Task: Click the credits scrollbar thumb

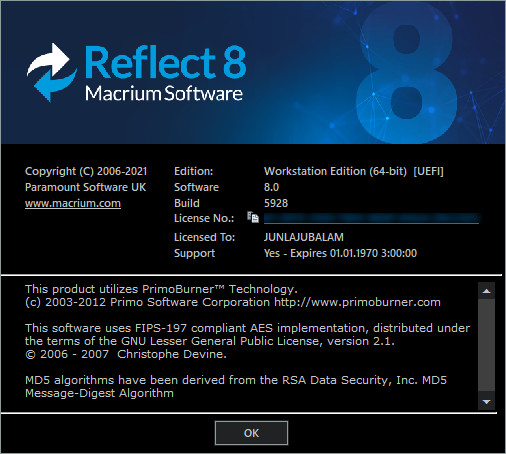Action: (x=486, y=345)
